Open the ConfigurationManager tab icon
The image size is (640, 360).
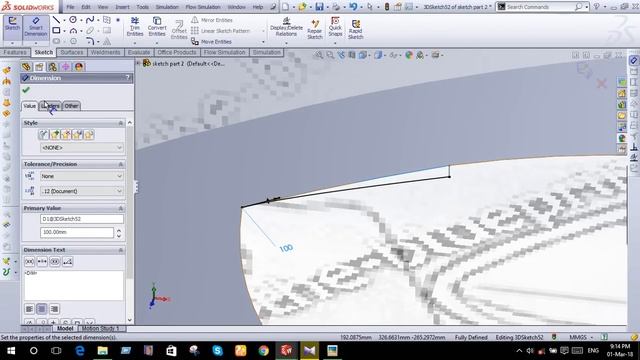pyautogui.click(x=52, y=67)
